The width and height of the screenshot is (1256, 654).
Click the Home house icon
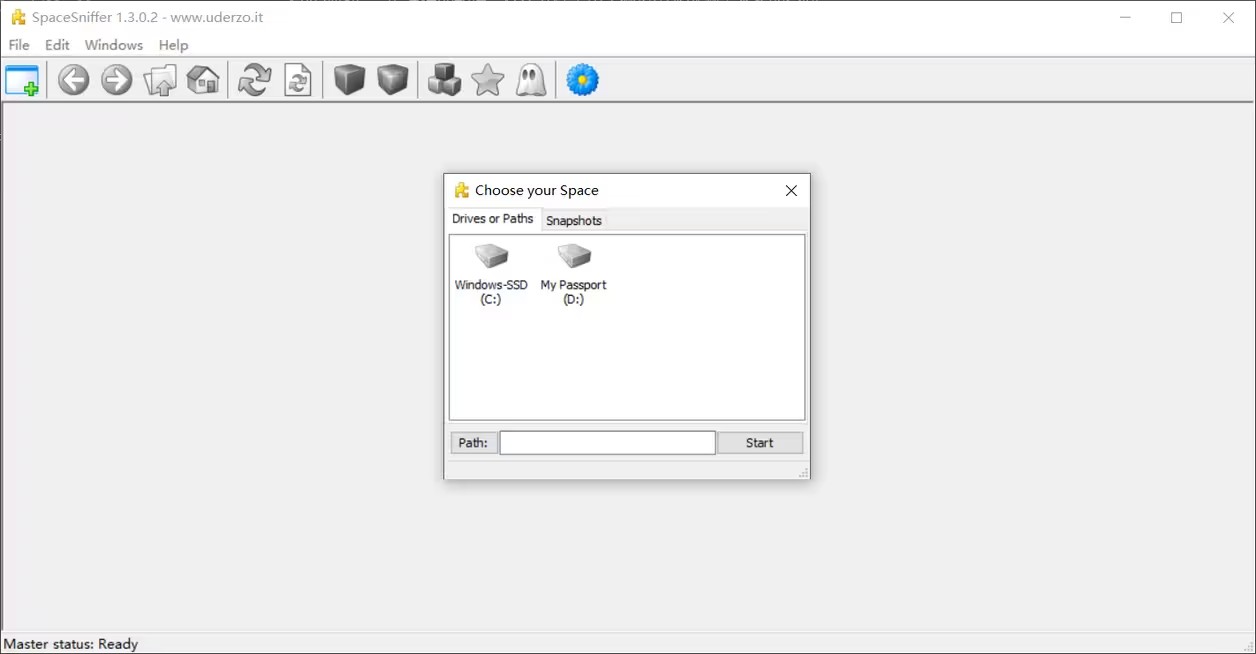click(x=203, y=80)
